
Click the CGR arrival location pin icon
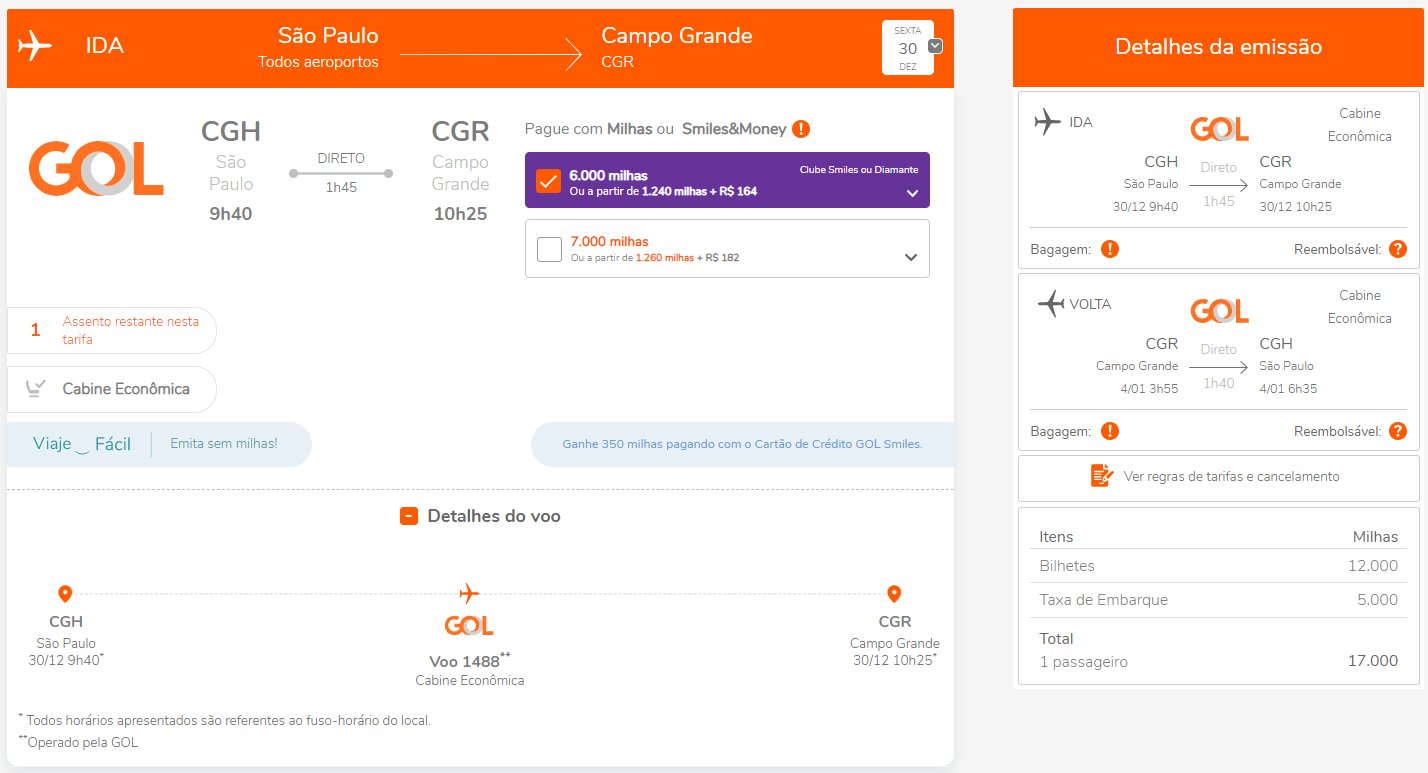click(x=894, y=594)
